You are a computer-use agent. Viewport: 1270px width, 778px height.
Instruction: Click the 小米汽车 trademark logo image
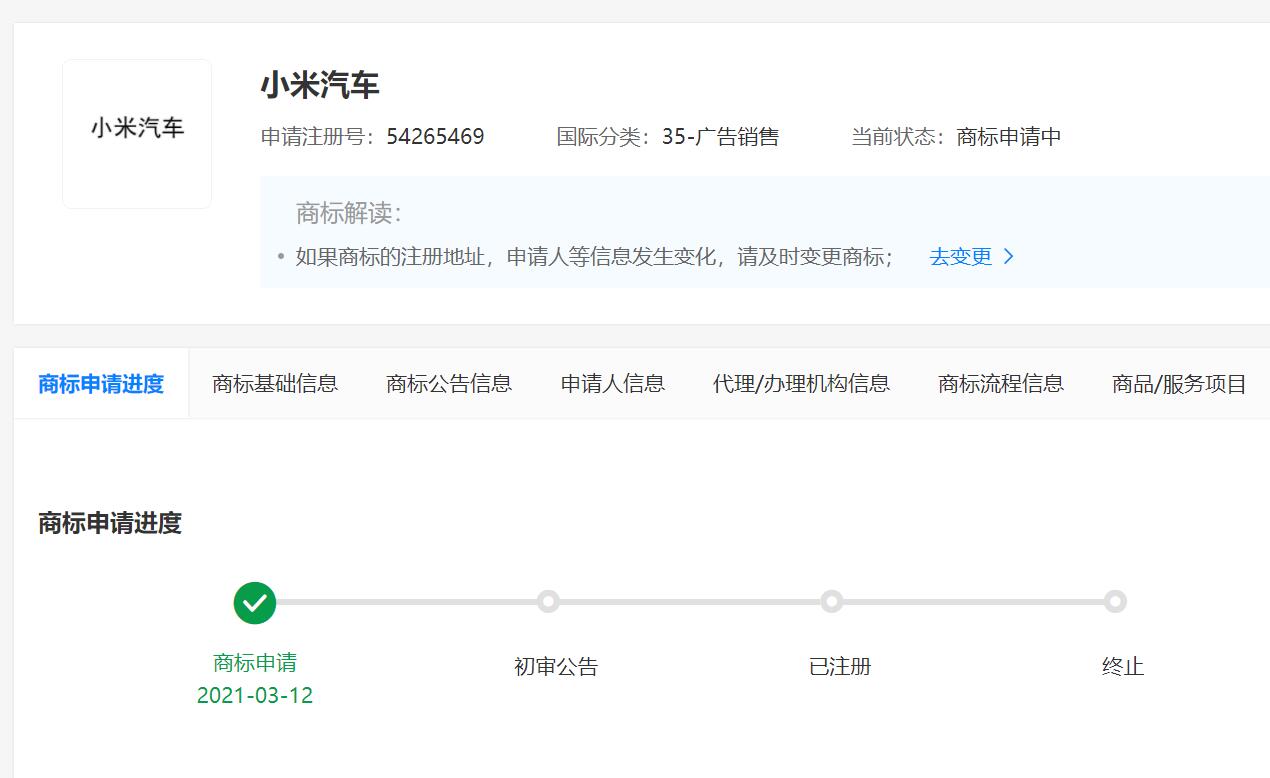coord(136,133)
